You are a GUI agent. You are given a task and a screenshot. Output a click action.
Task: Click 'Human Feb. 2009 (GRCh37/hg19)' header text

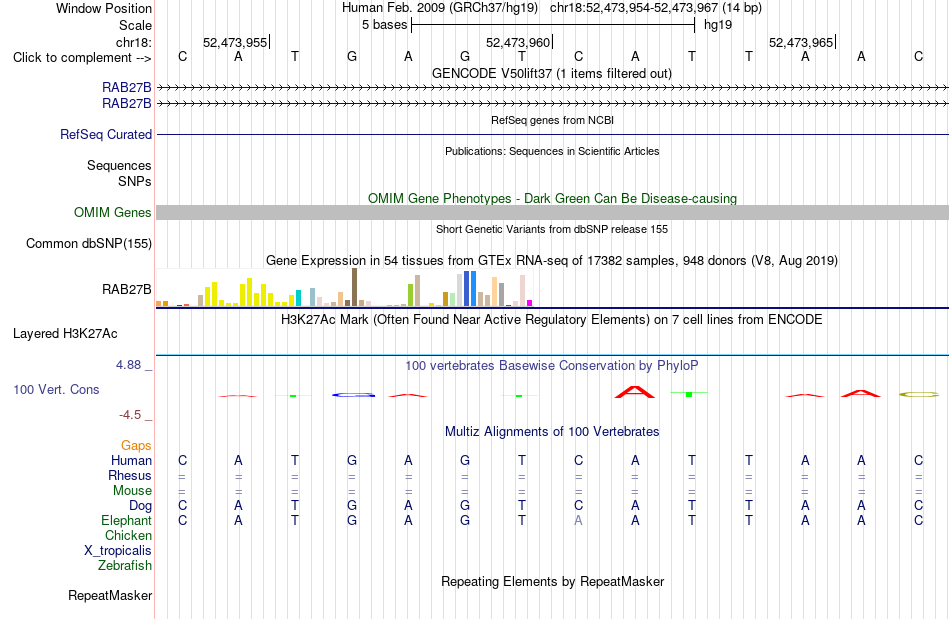tap(440, 8)
